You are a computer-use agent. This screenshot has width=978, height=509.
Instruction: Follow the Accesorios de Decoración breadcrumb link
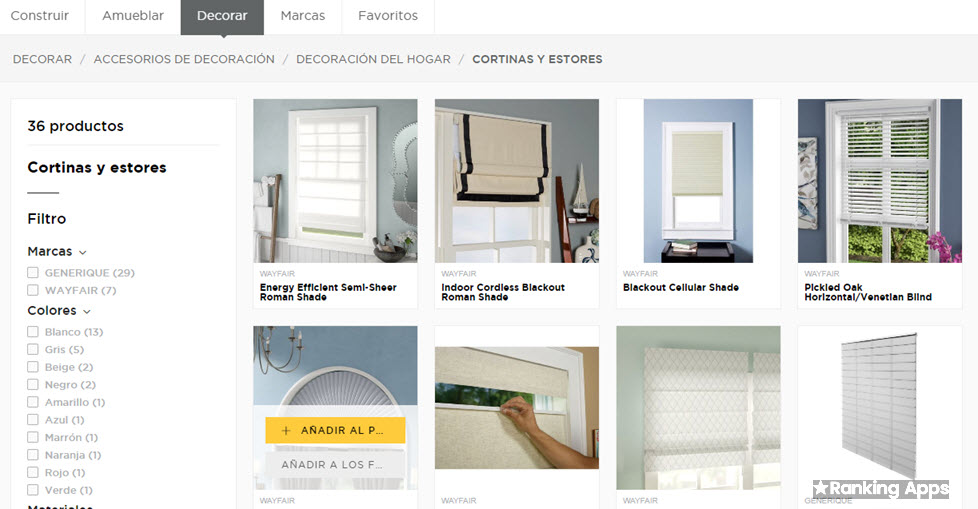[184, 59]
